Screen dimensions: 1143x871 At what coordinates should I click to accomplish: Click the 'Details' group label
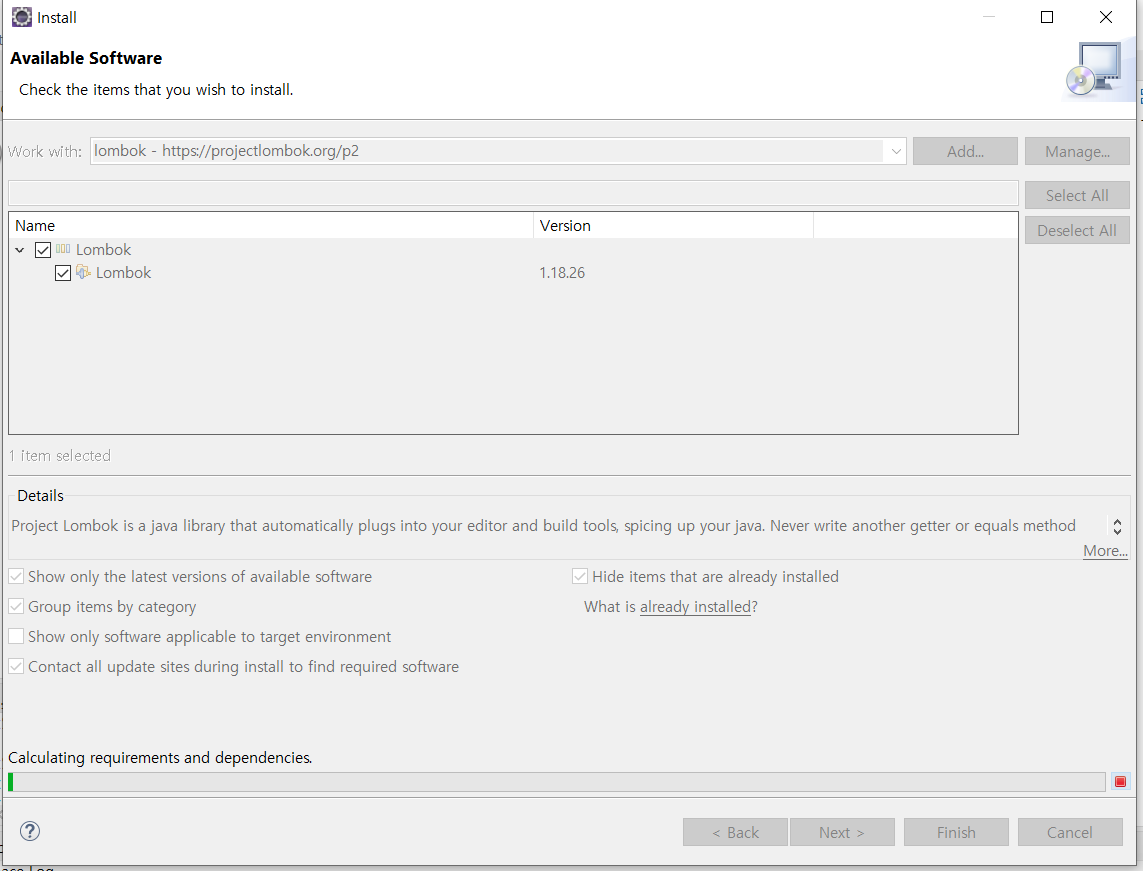point(40,496)
